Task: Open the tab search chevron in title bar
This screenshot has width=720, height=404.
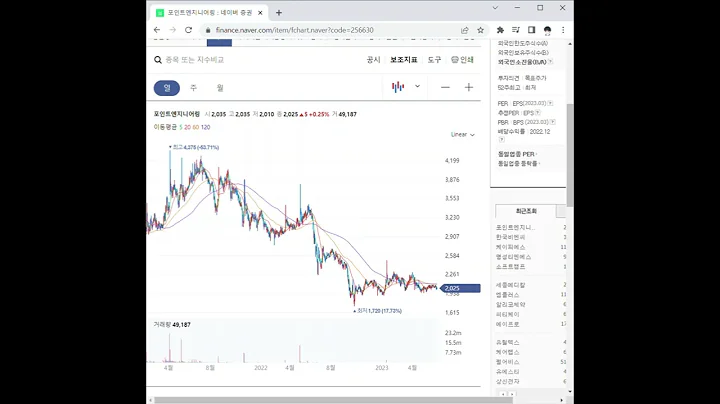Action: tap(495, 8)
